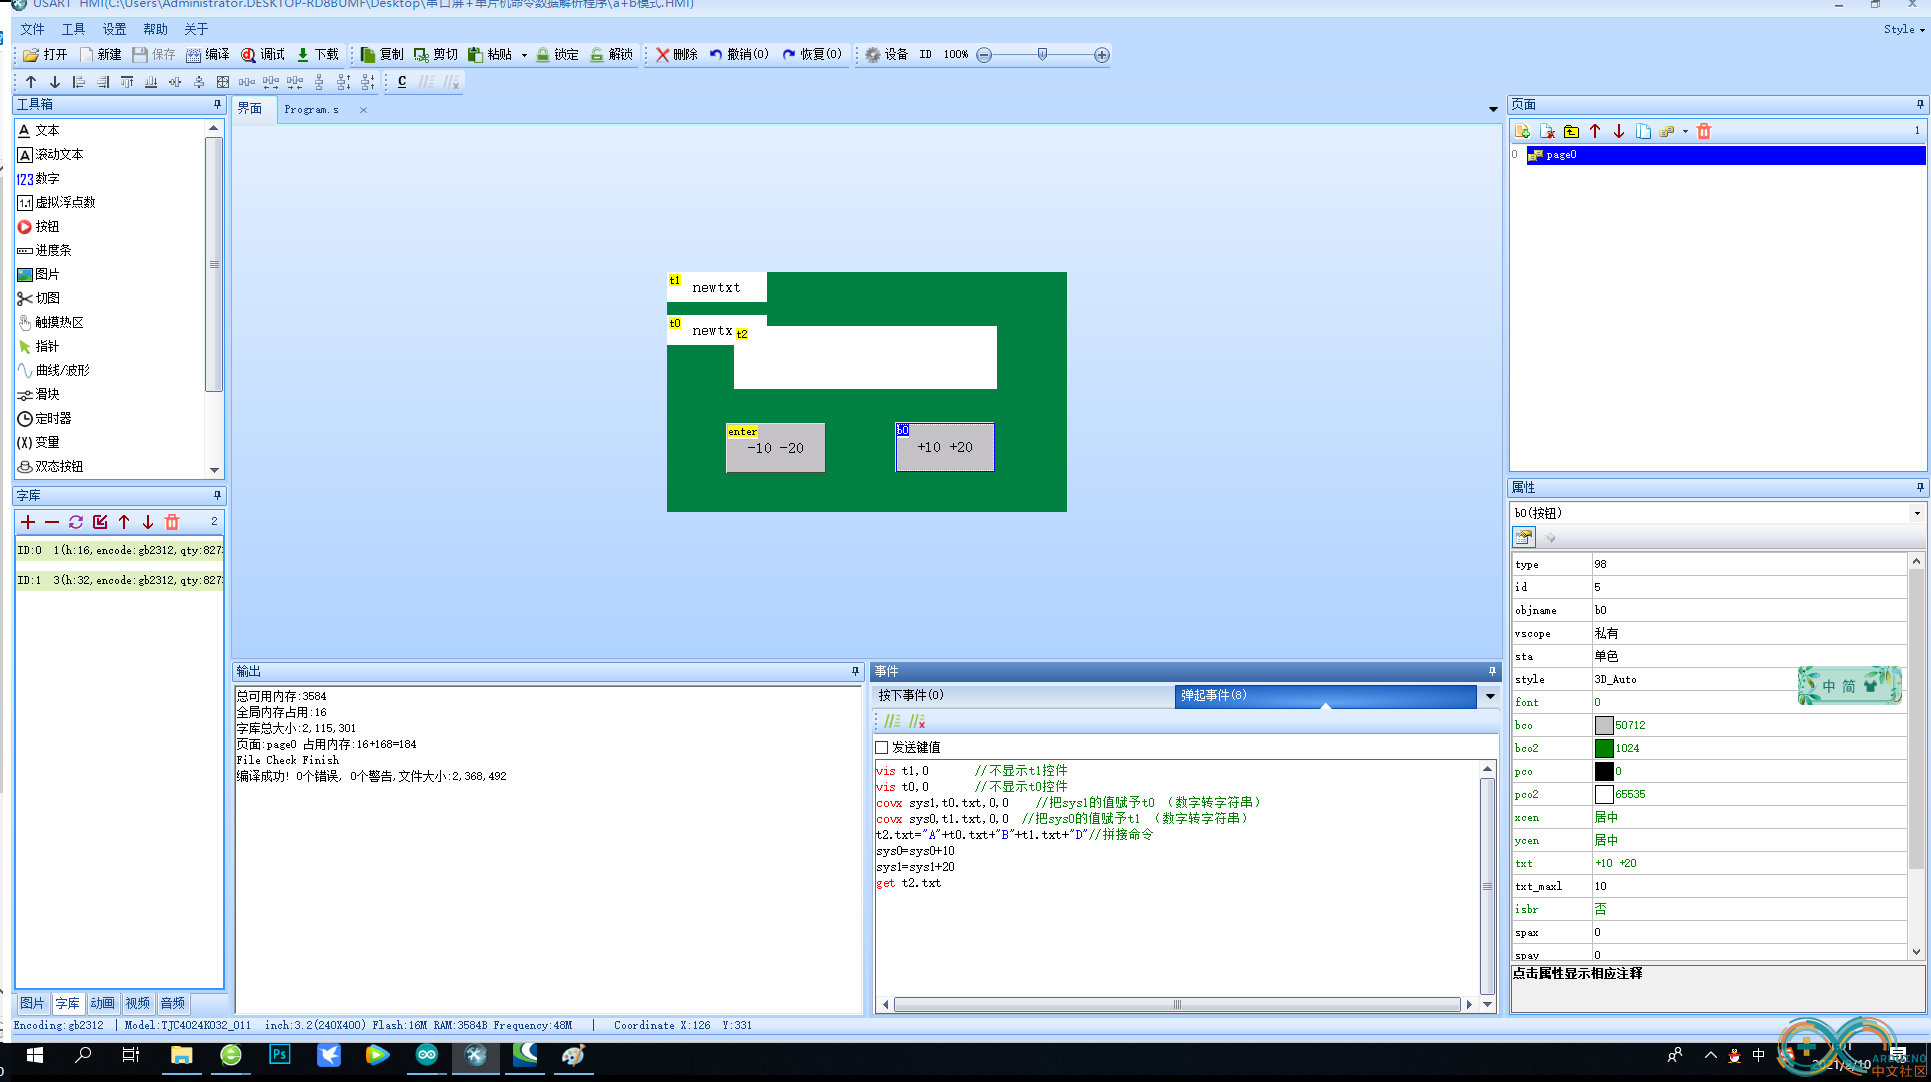Click the zoom in plus icon
Image resolution: width=1931 pixels, height=1082 pixels.
click(x=1101, y=55)
